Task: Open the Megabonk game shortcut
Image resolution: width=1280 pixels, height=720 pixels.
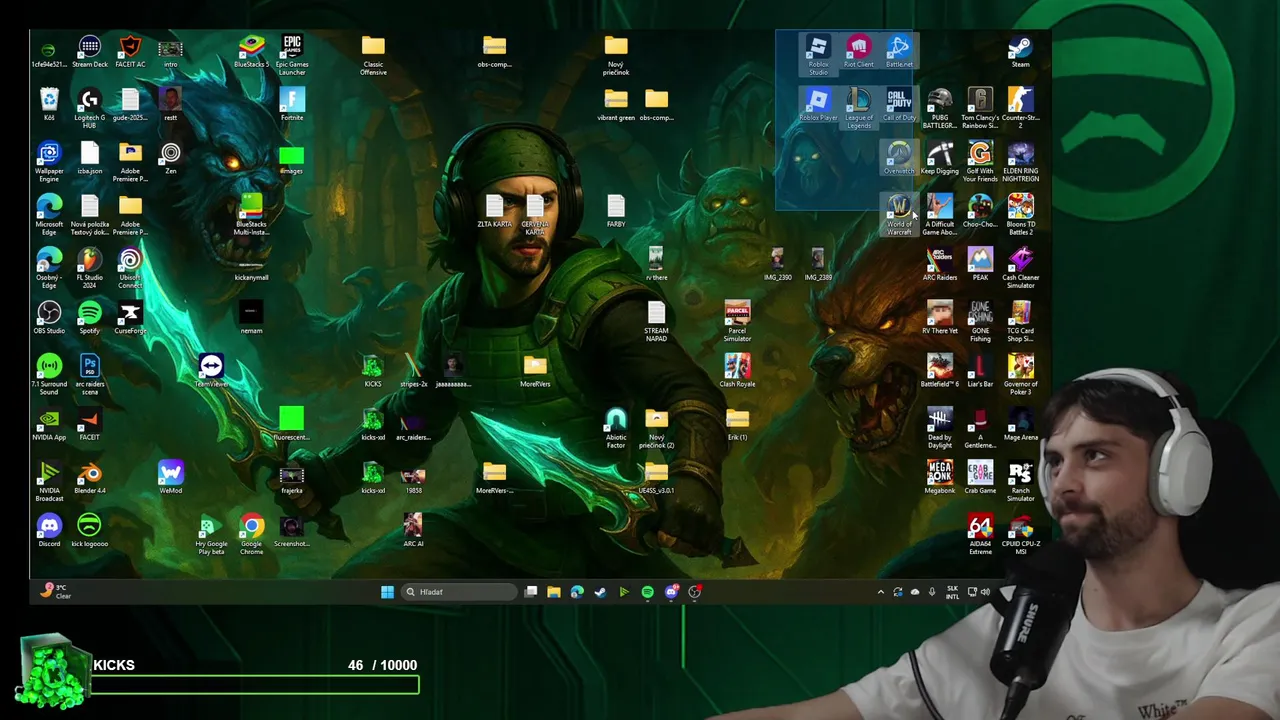Action: pos(939,477)
